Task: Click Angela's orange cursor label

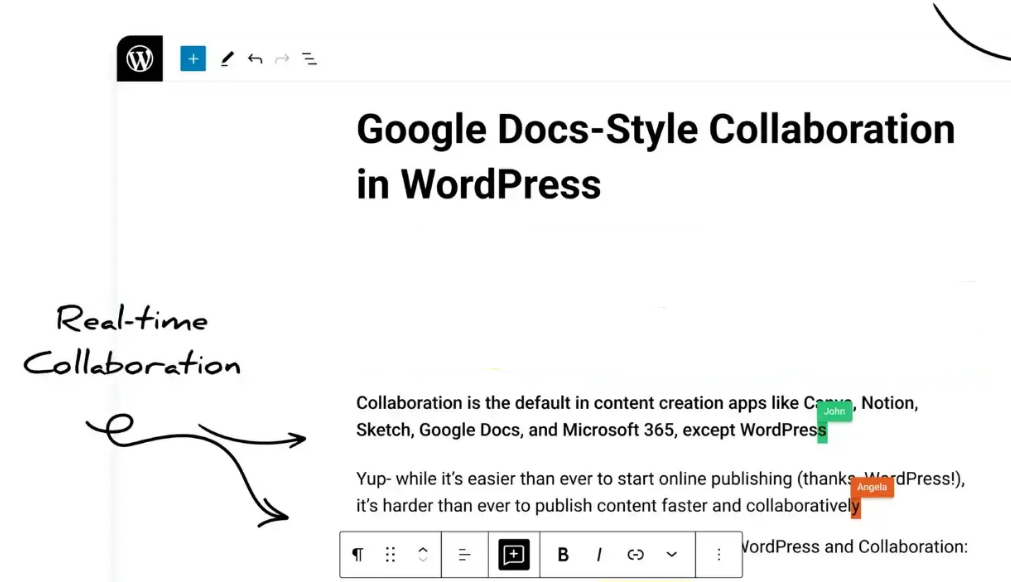Action: click(872, 487)
